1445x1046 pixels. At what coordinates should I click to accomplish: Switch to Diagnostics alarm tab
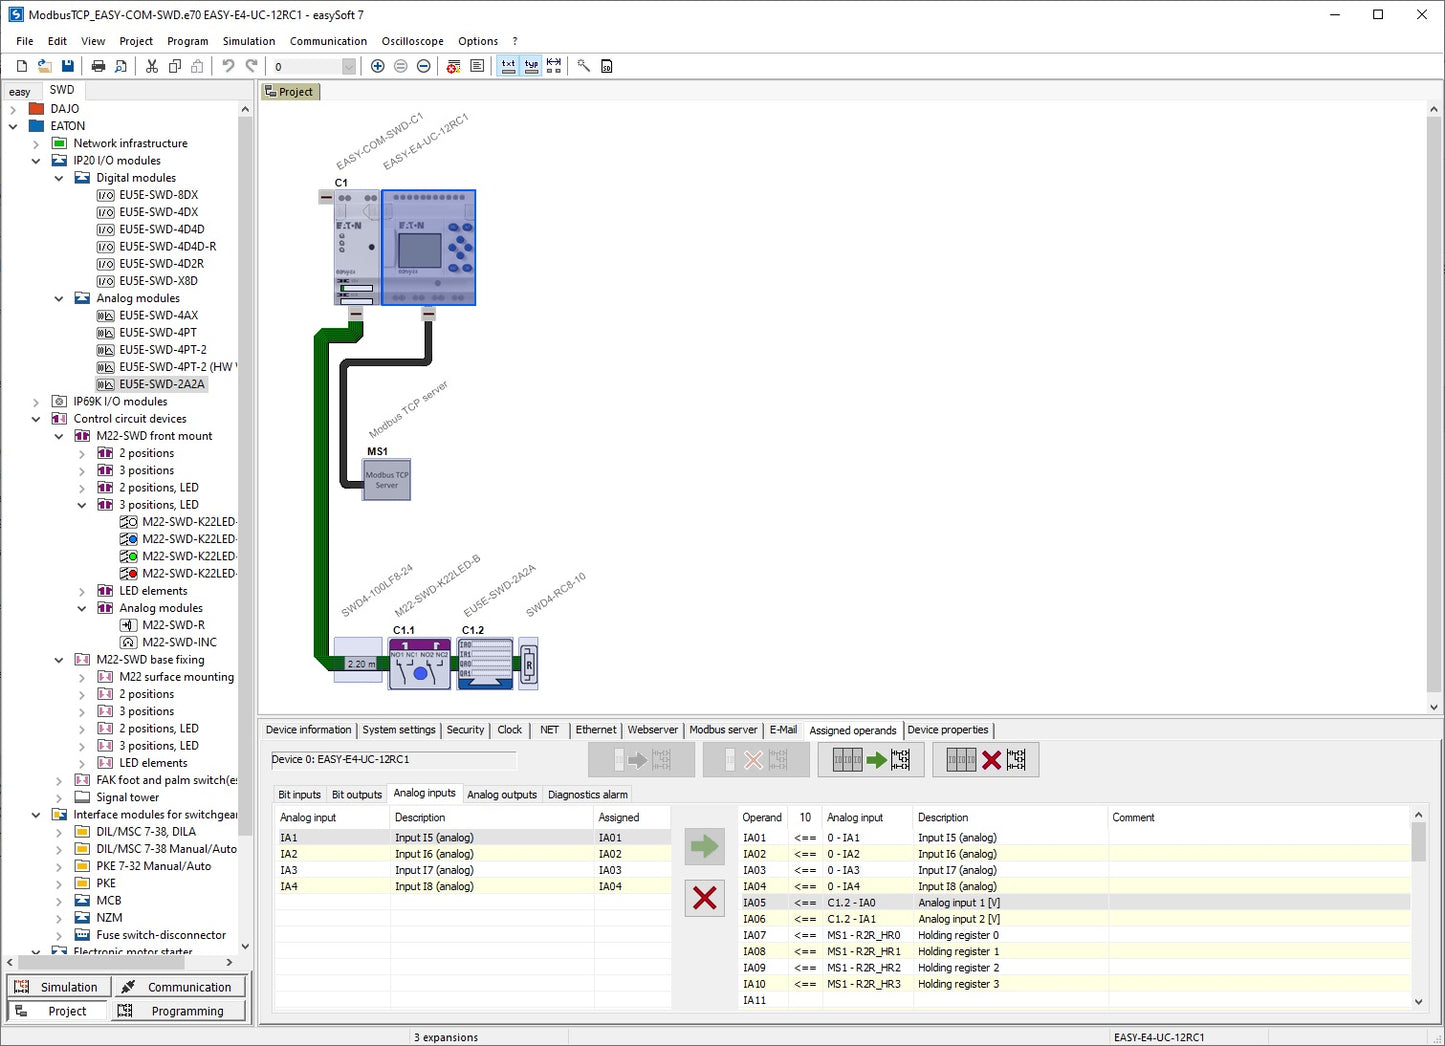click(x=588, y=795)
